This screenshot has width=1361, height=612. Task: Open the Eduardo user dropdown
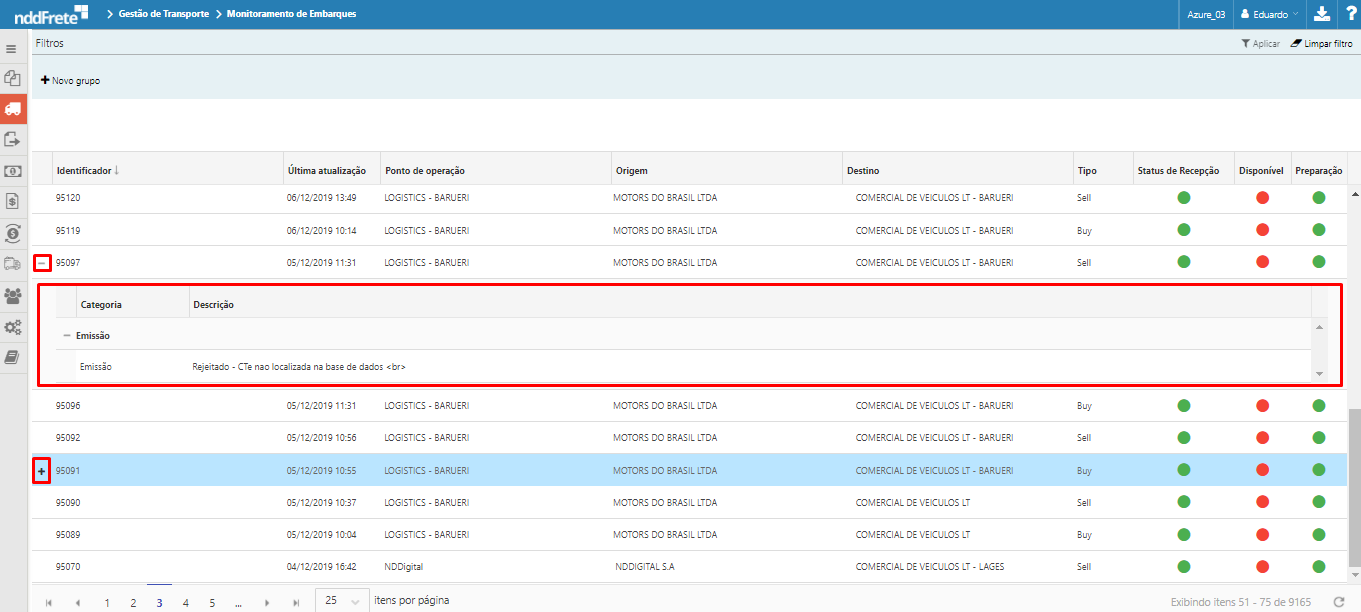coord(1268,14)
